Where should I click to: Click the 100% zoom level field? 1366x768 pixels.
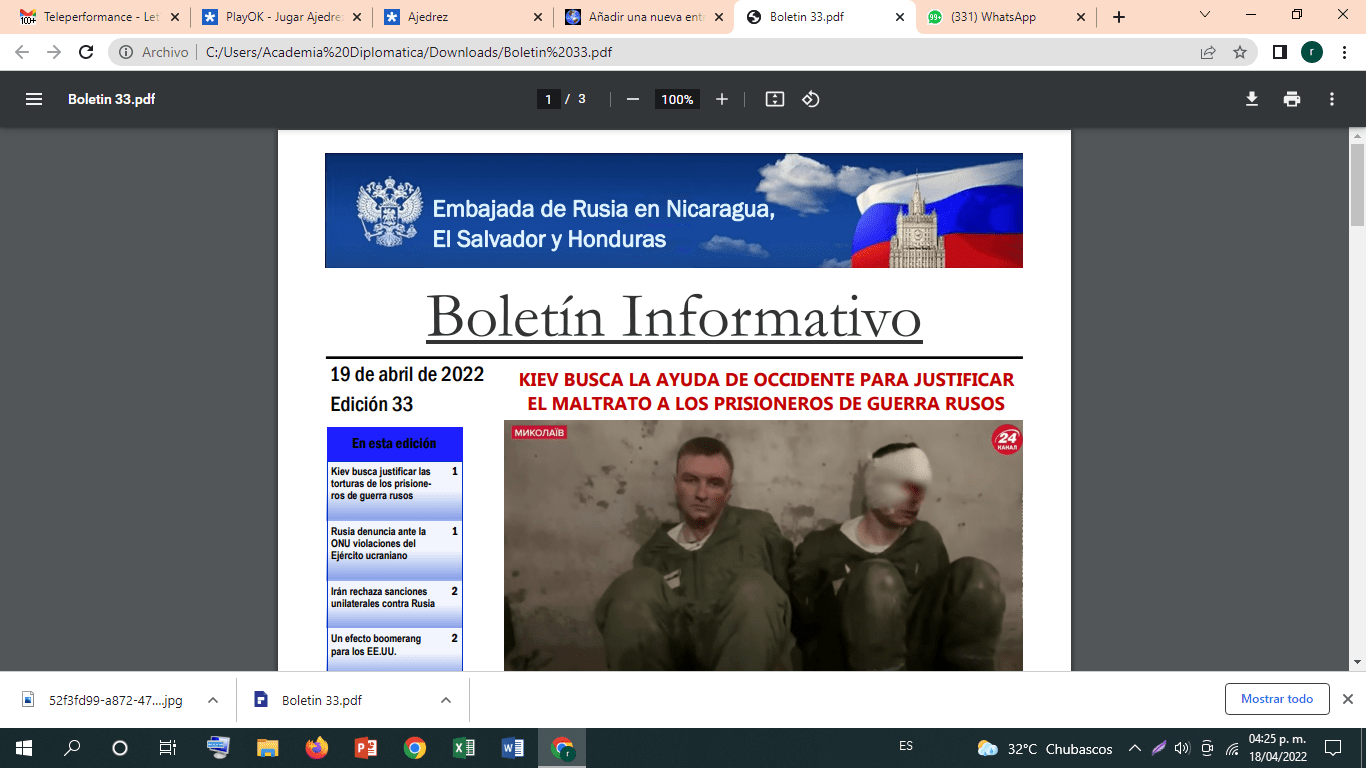pos(677,99)
